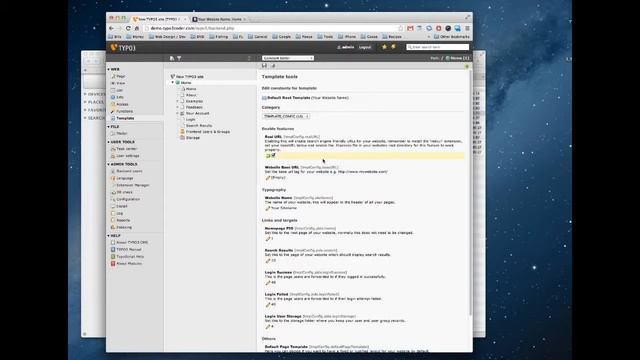
Task: Collapse the root Home page tree node
Action: click(173, 82)
